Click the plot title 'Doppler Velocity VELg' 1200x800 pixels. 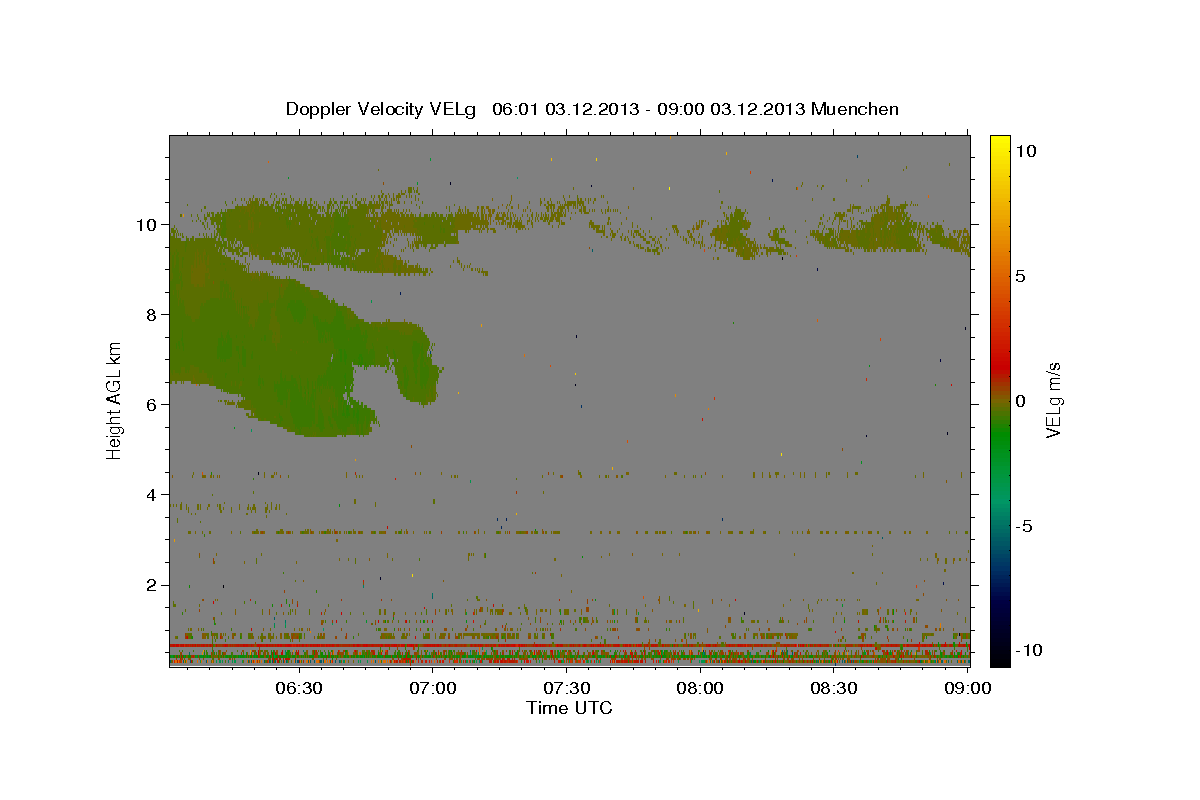380,109
